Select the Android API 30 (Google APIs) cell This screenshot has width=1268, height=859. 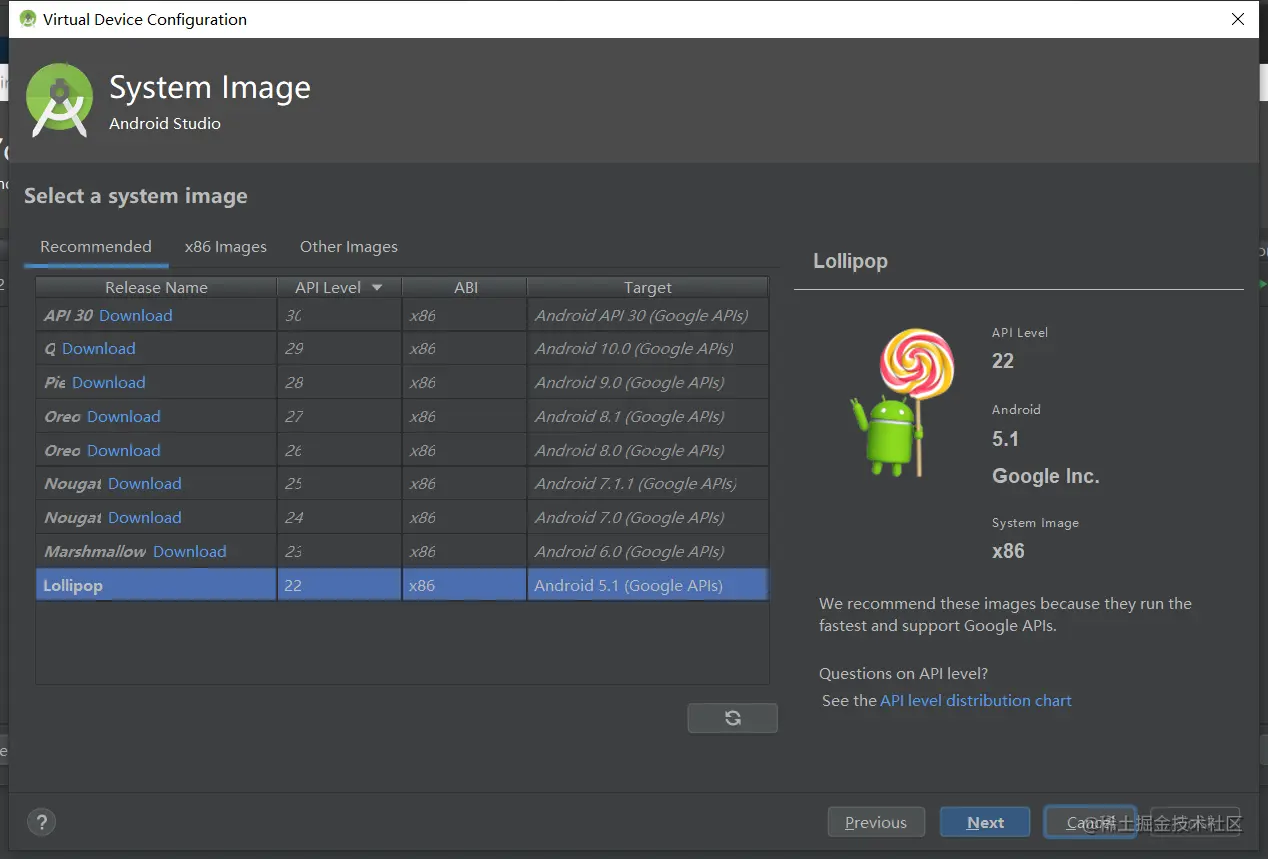(648, 315)
